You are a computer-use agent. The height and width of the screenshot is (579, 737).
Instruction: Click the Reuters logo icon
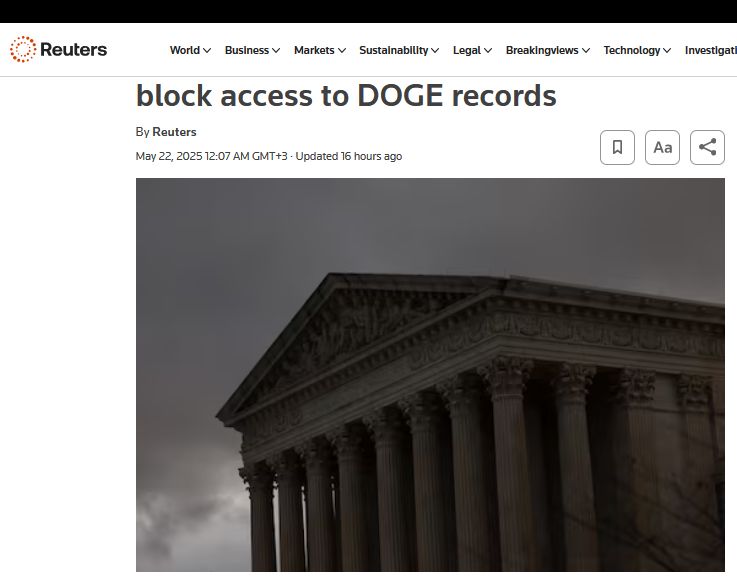tap(23, 49)
